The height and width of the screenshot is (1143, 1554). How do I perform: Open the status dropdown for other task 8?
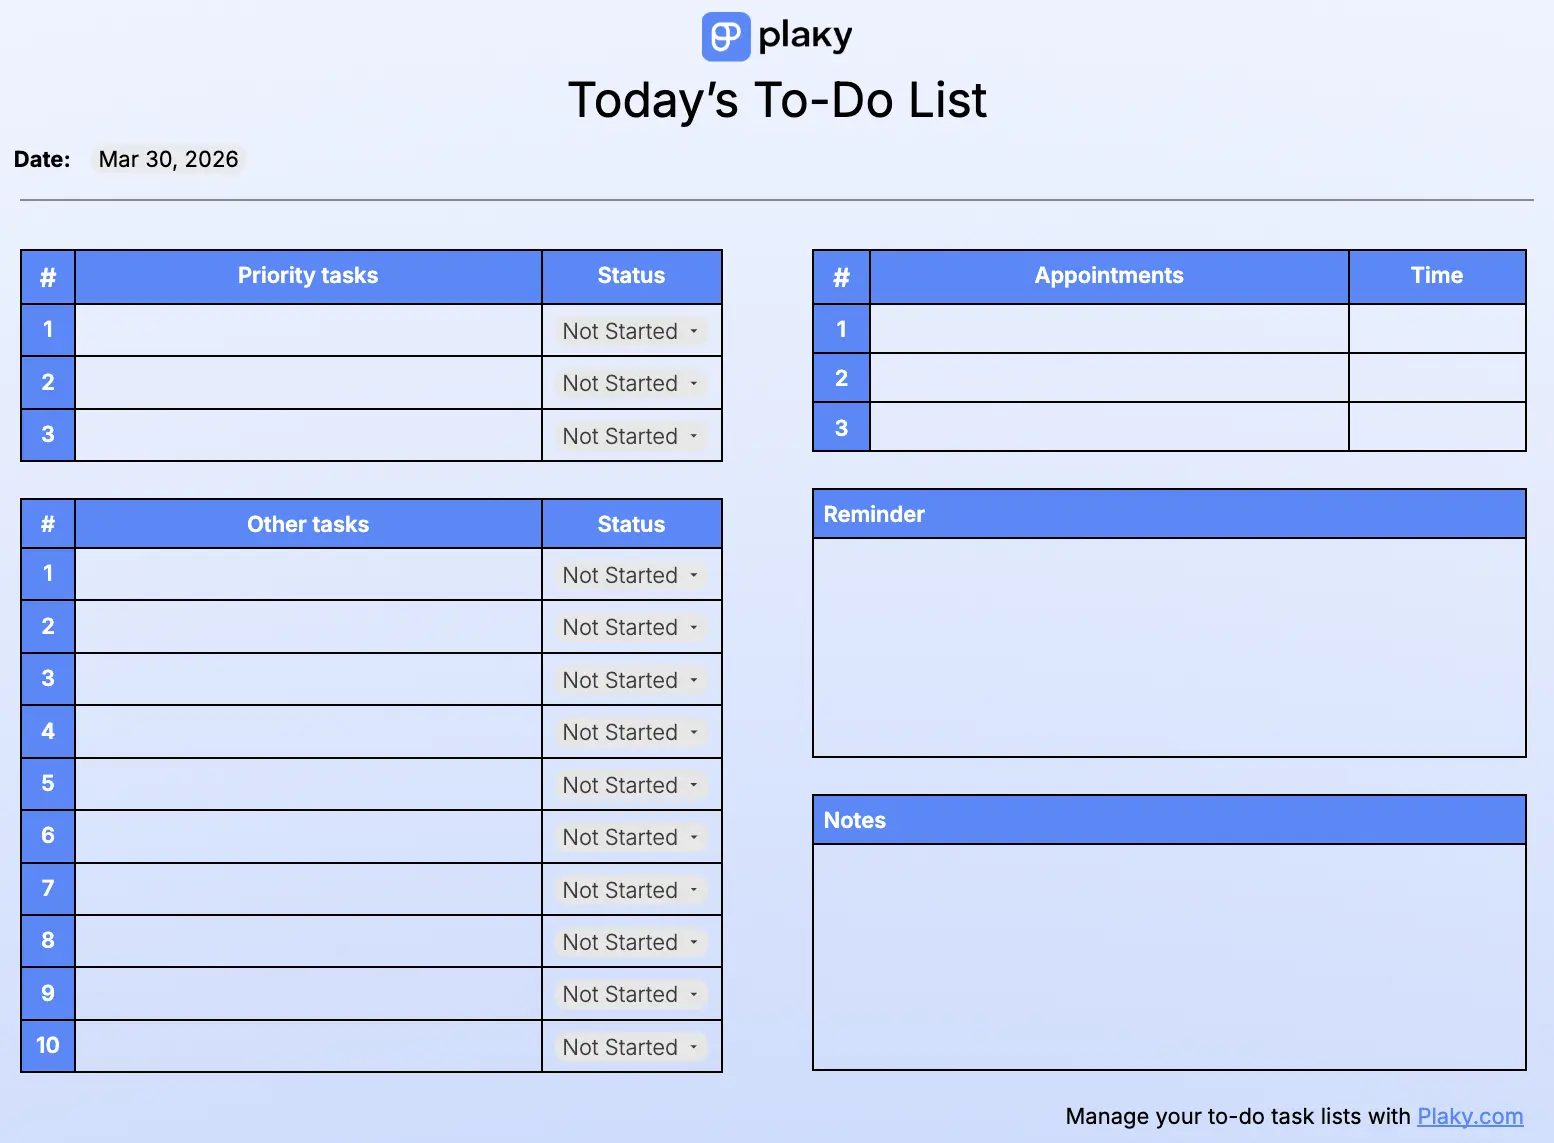click(631, 942)
